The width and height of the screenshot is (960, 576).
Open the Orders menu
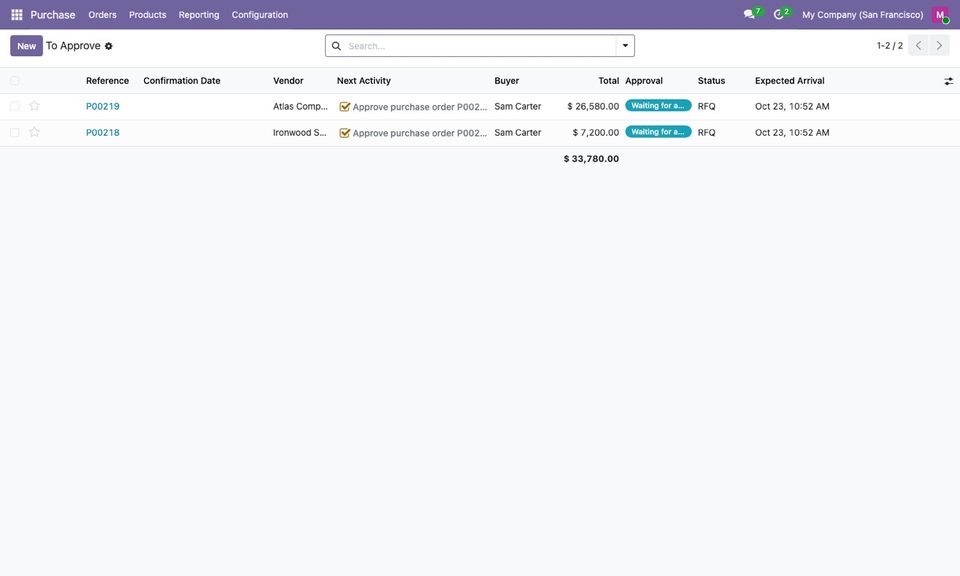tap(102, 15)
